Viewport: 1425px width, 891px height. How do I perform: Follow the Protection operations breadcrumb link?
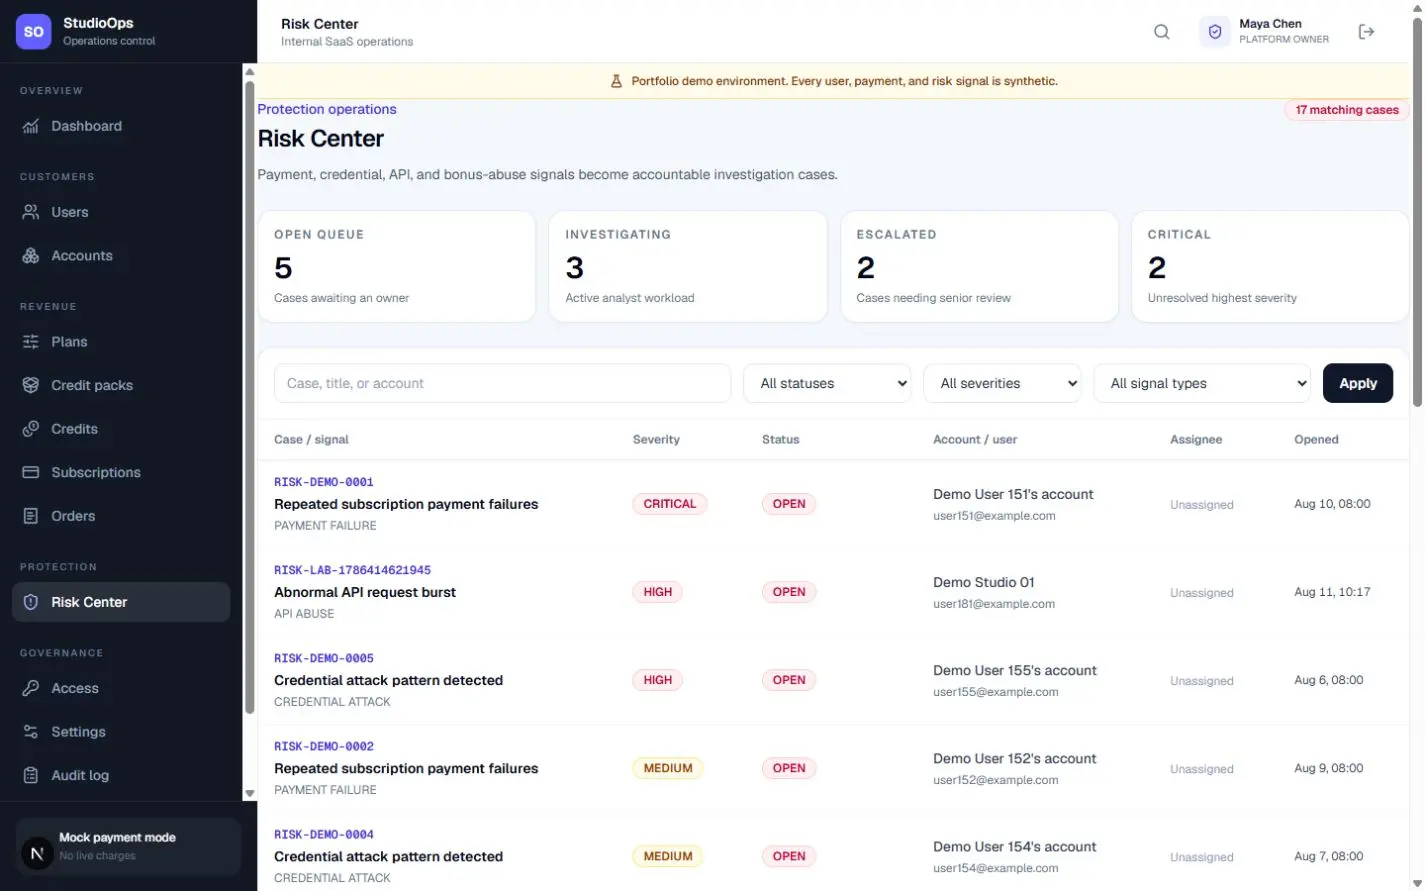click(327, 109)
